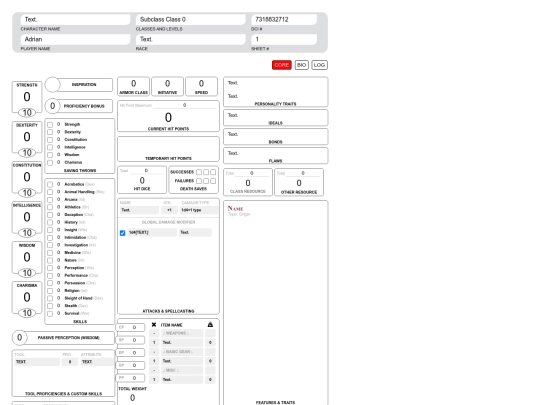The width and height of the screenshot is (540, 405).
Task: Click the MISC item header row
Action: tap(182, 370)
